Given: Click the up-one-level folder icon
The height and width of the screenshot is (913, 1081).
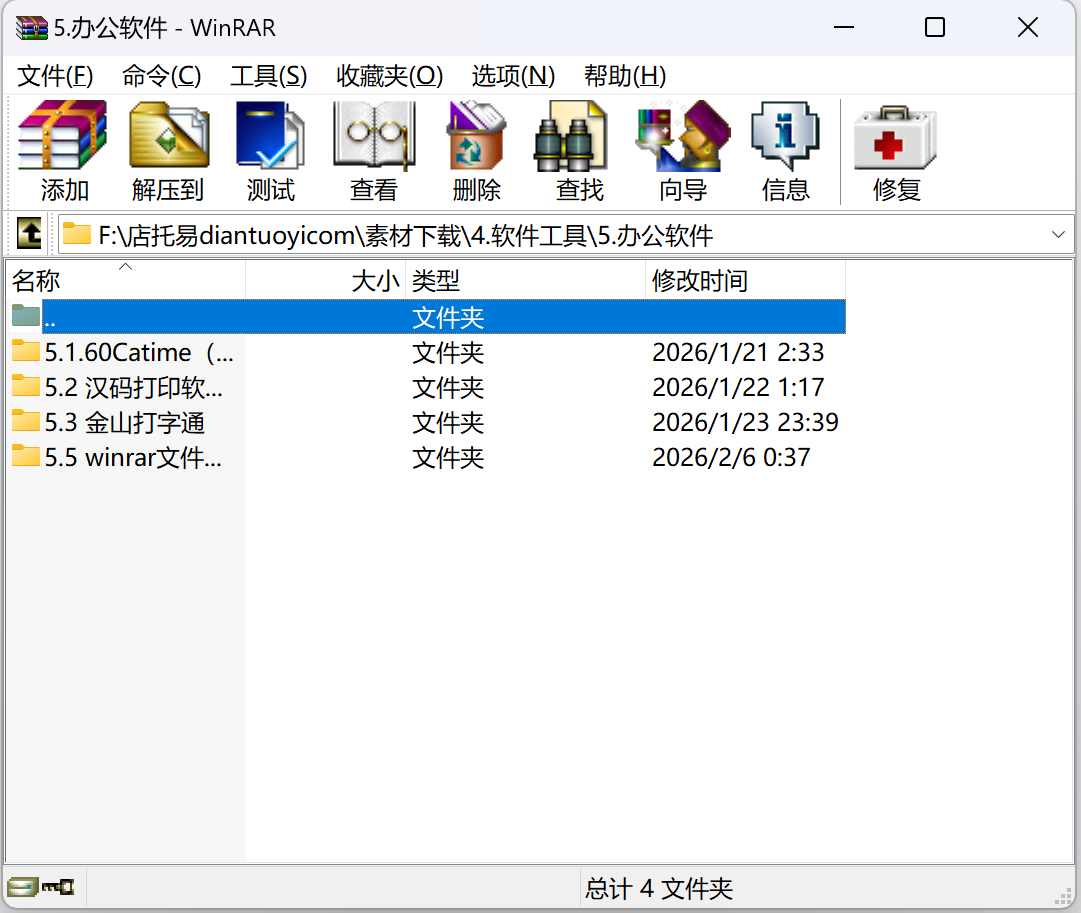Looking at the screenshot, I should click(29, 233).
